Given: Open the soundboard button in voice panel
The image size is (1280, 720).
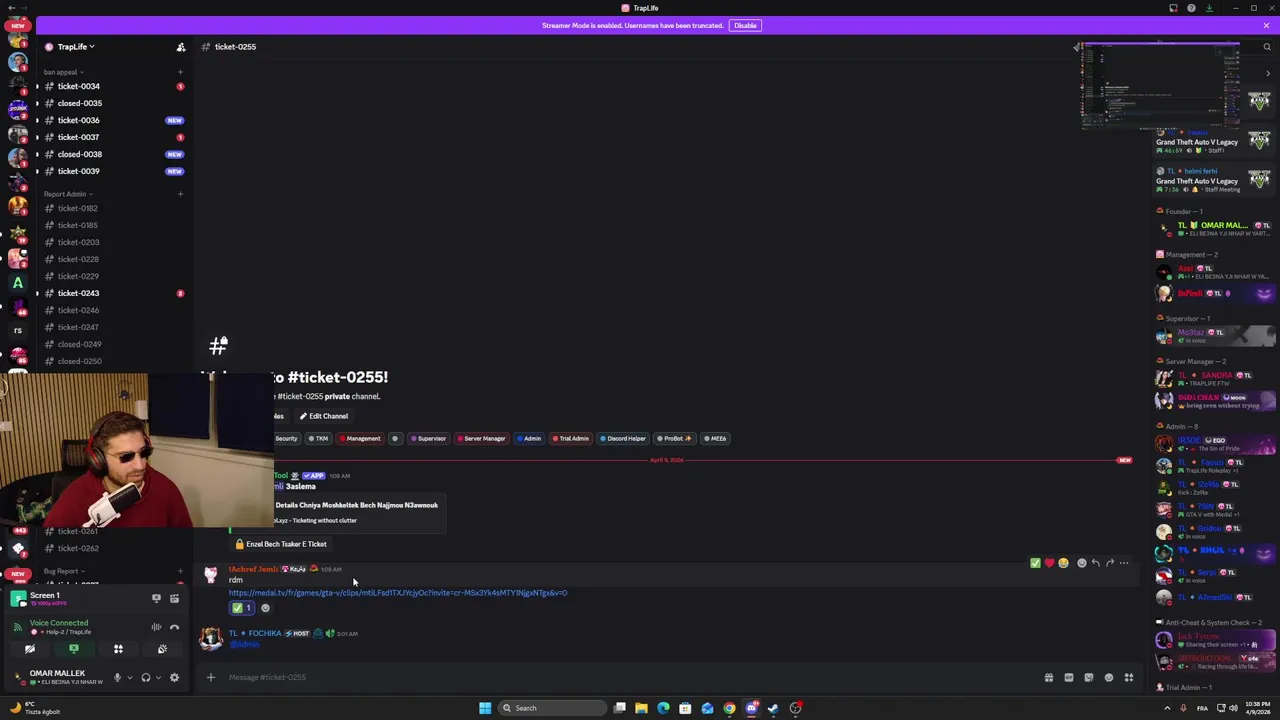Looking at the screenshot, I should (x=162, y=650).
